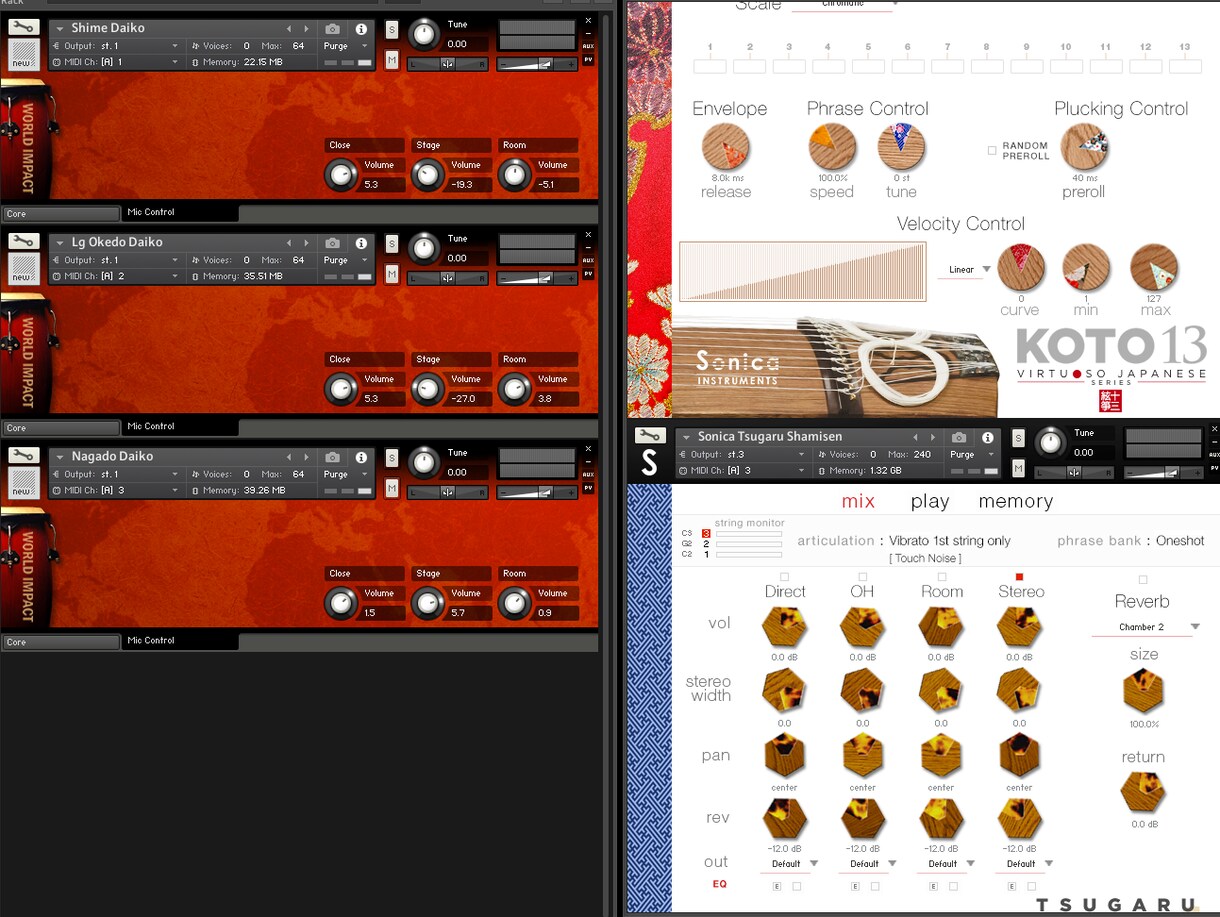Click the Nagado Daiko snapshot camera icon
This screenshot has height=917, width=1220.
click(333, 458)
